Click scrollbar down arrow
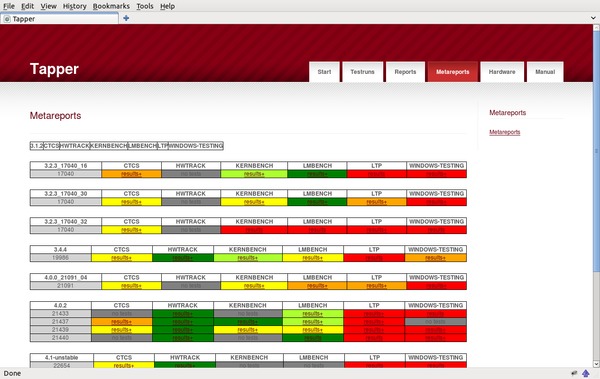Image resolution: width=600 pixels, height=379 pixels. pos(596,364)
